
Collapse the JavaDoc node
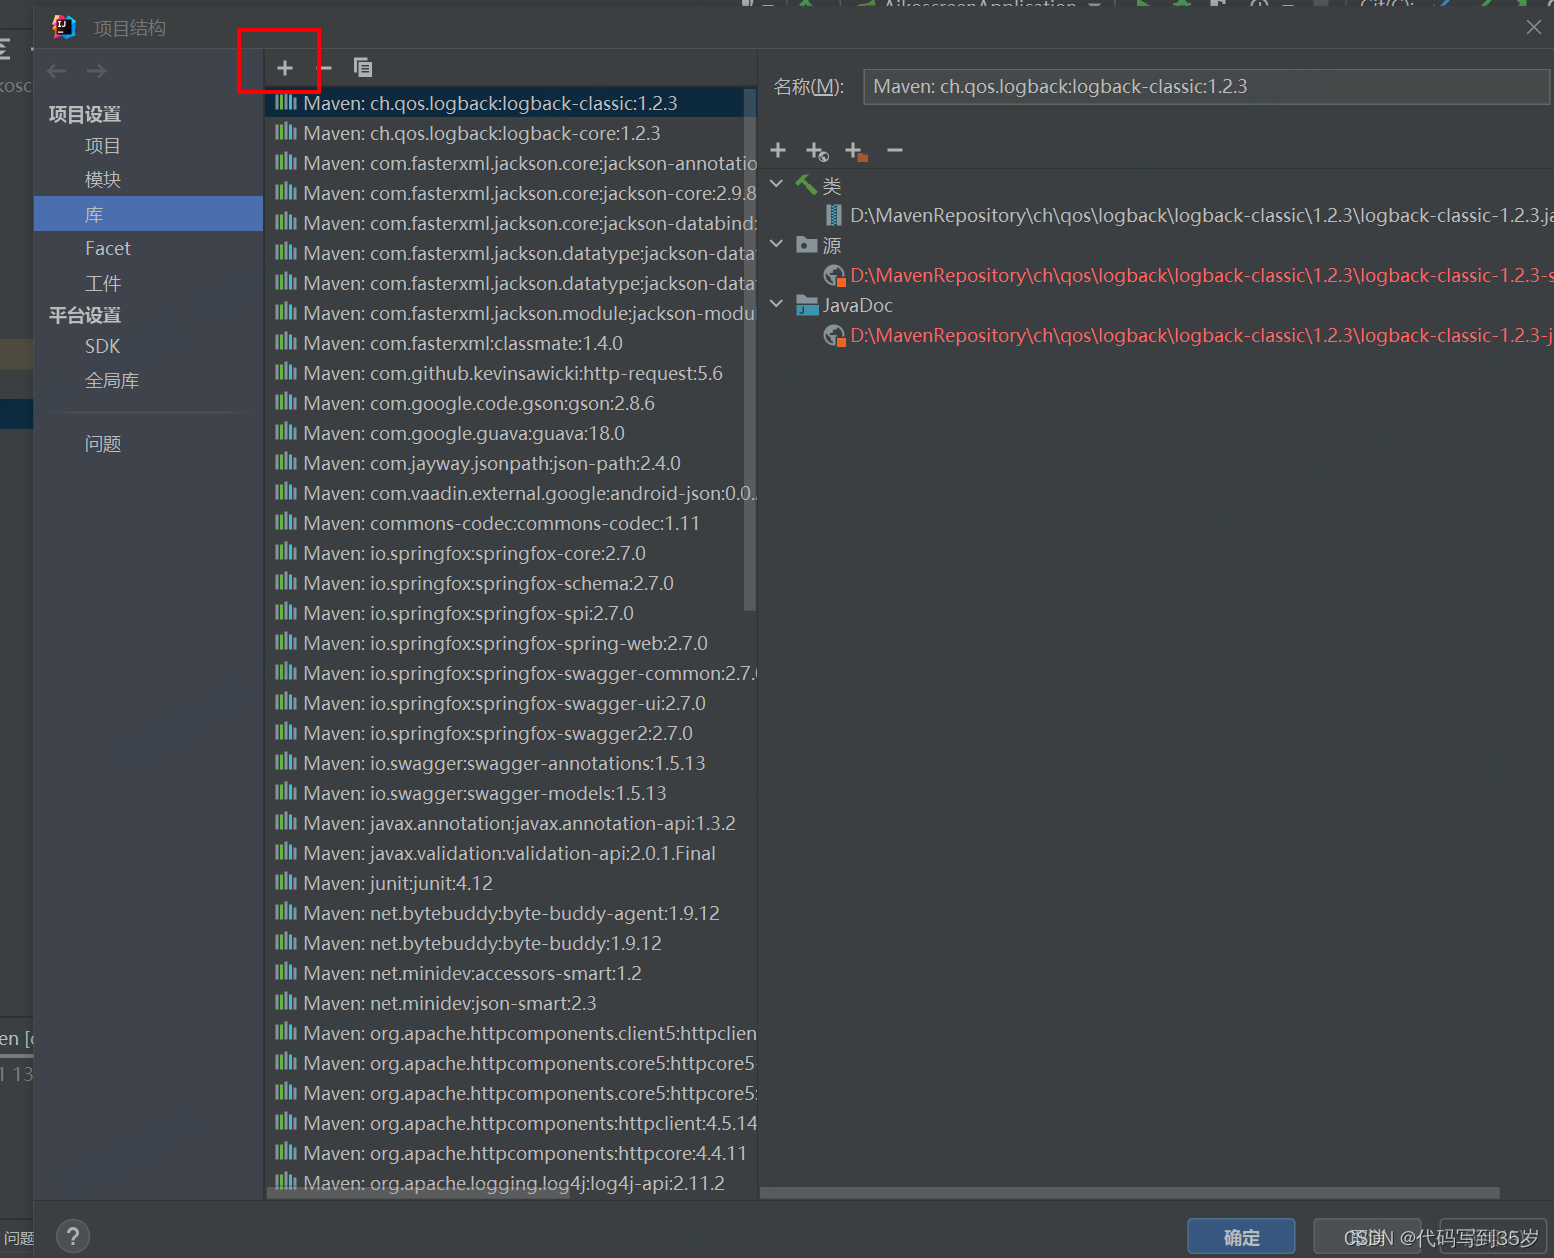(x=777, y=304)
